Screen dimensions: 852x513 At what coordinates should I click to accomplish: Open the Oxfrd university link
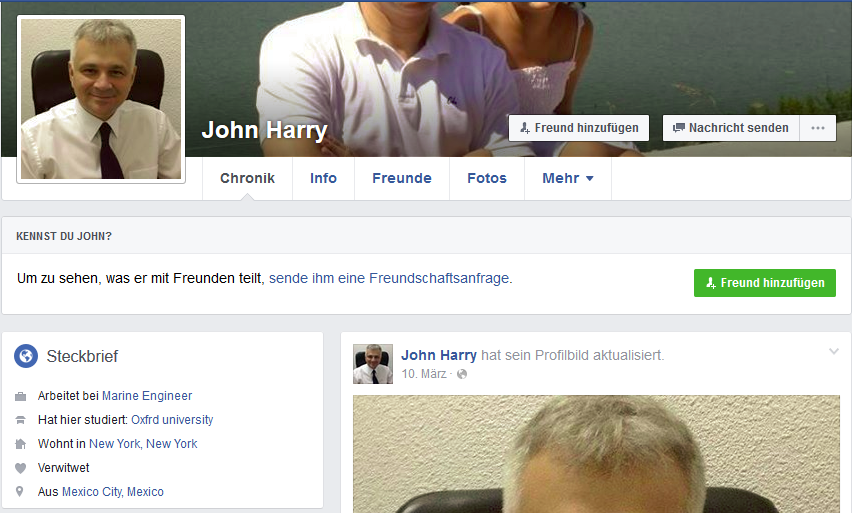tap(172, 420)
